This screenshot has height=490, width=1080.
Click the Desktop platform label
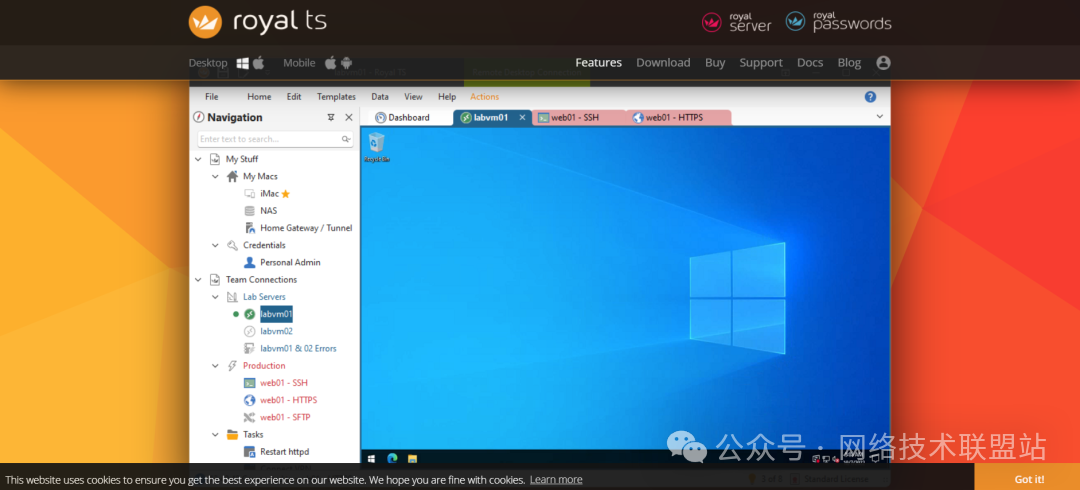pos(208,63)
